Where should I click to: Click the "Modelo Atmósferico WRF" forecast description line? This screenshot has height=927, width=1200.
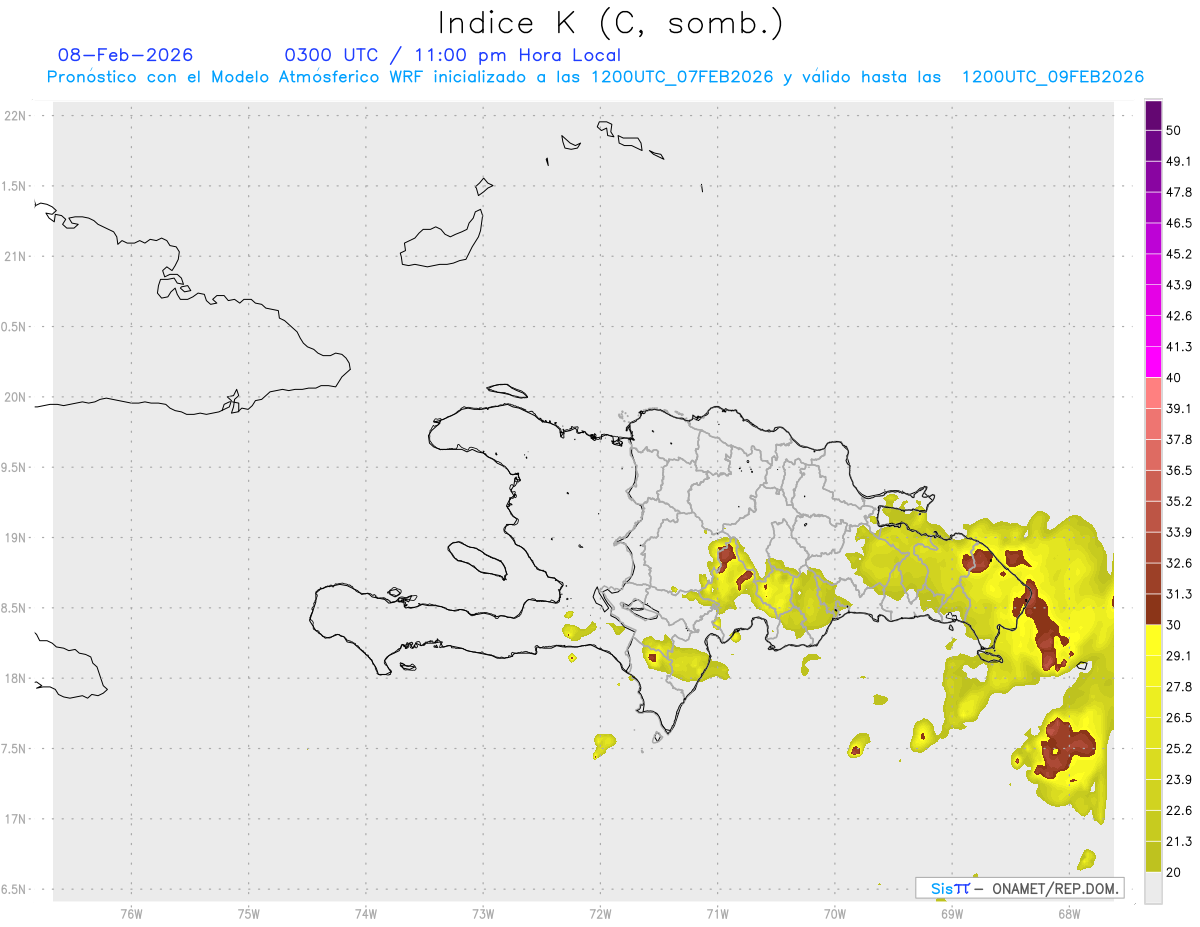(595, 77)
